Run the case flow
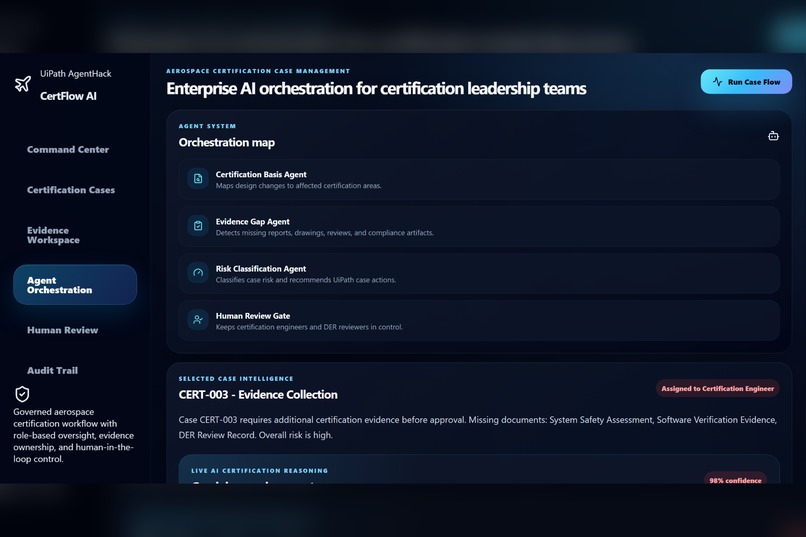This screenshot has height=537, width=806. [x=746, y=82]
